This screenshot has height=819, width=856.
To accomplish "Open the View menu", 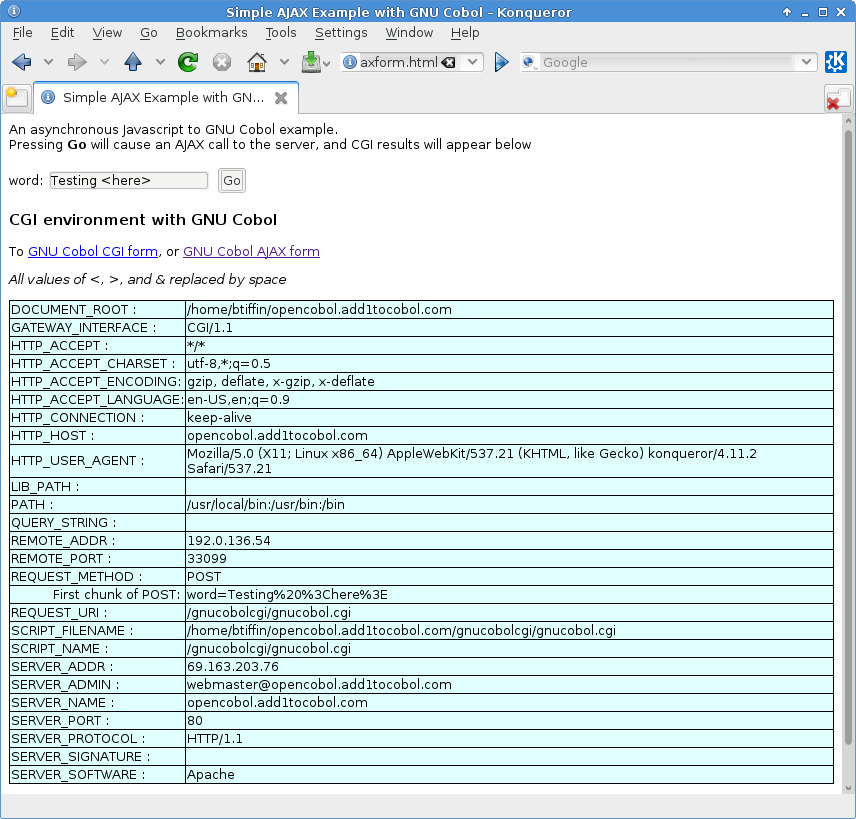I will [107, 33].
